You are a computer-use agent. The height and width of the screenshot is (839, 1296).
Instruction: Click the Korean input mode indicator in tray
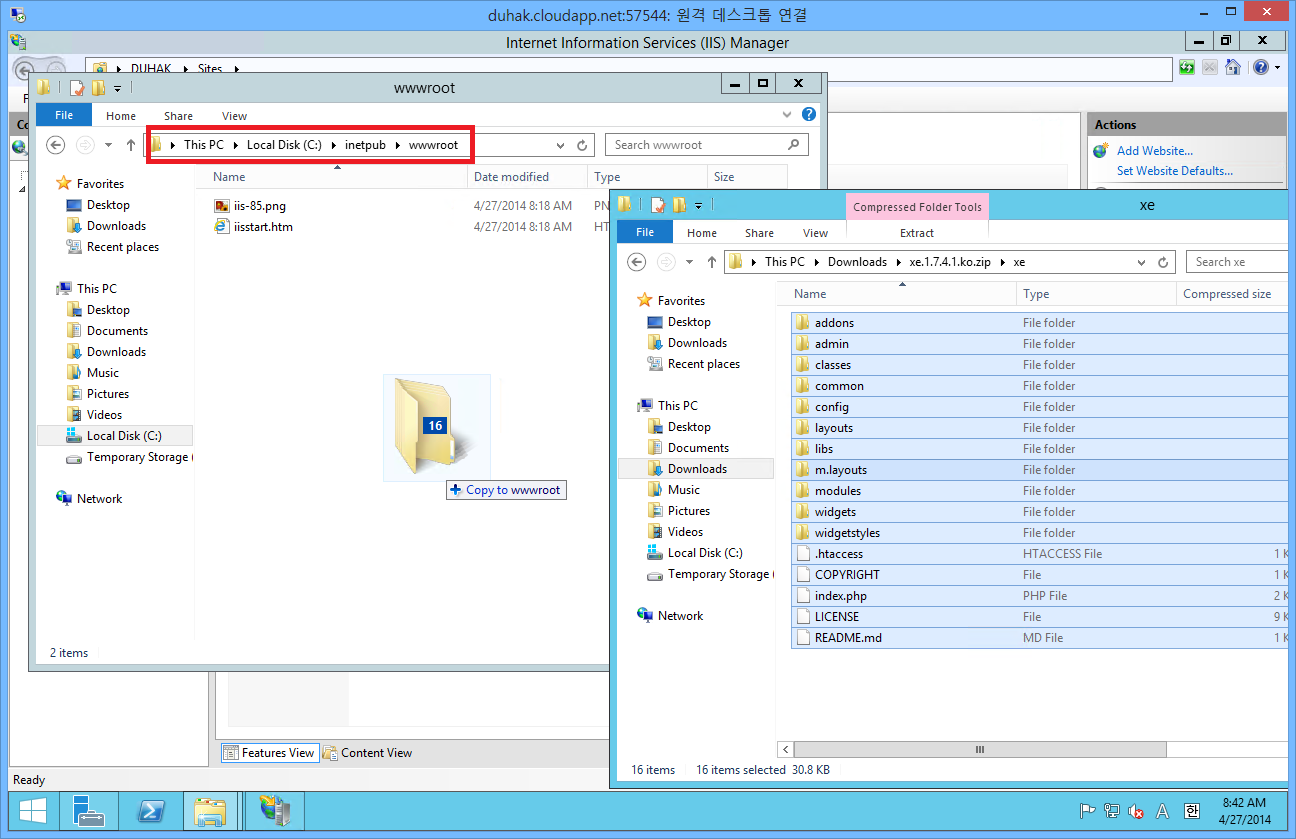pyautogui.click(x=1190, y=811)
